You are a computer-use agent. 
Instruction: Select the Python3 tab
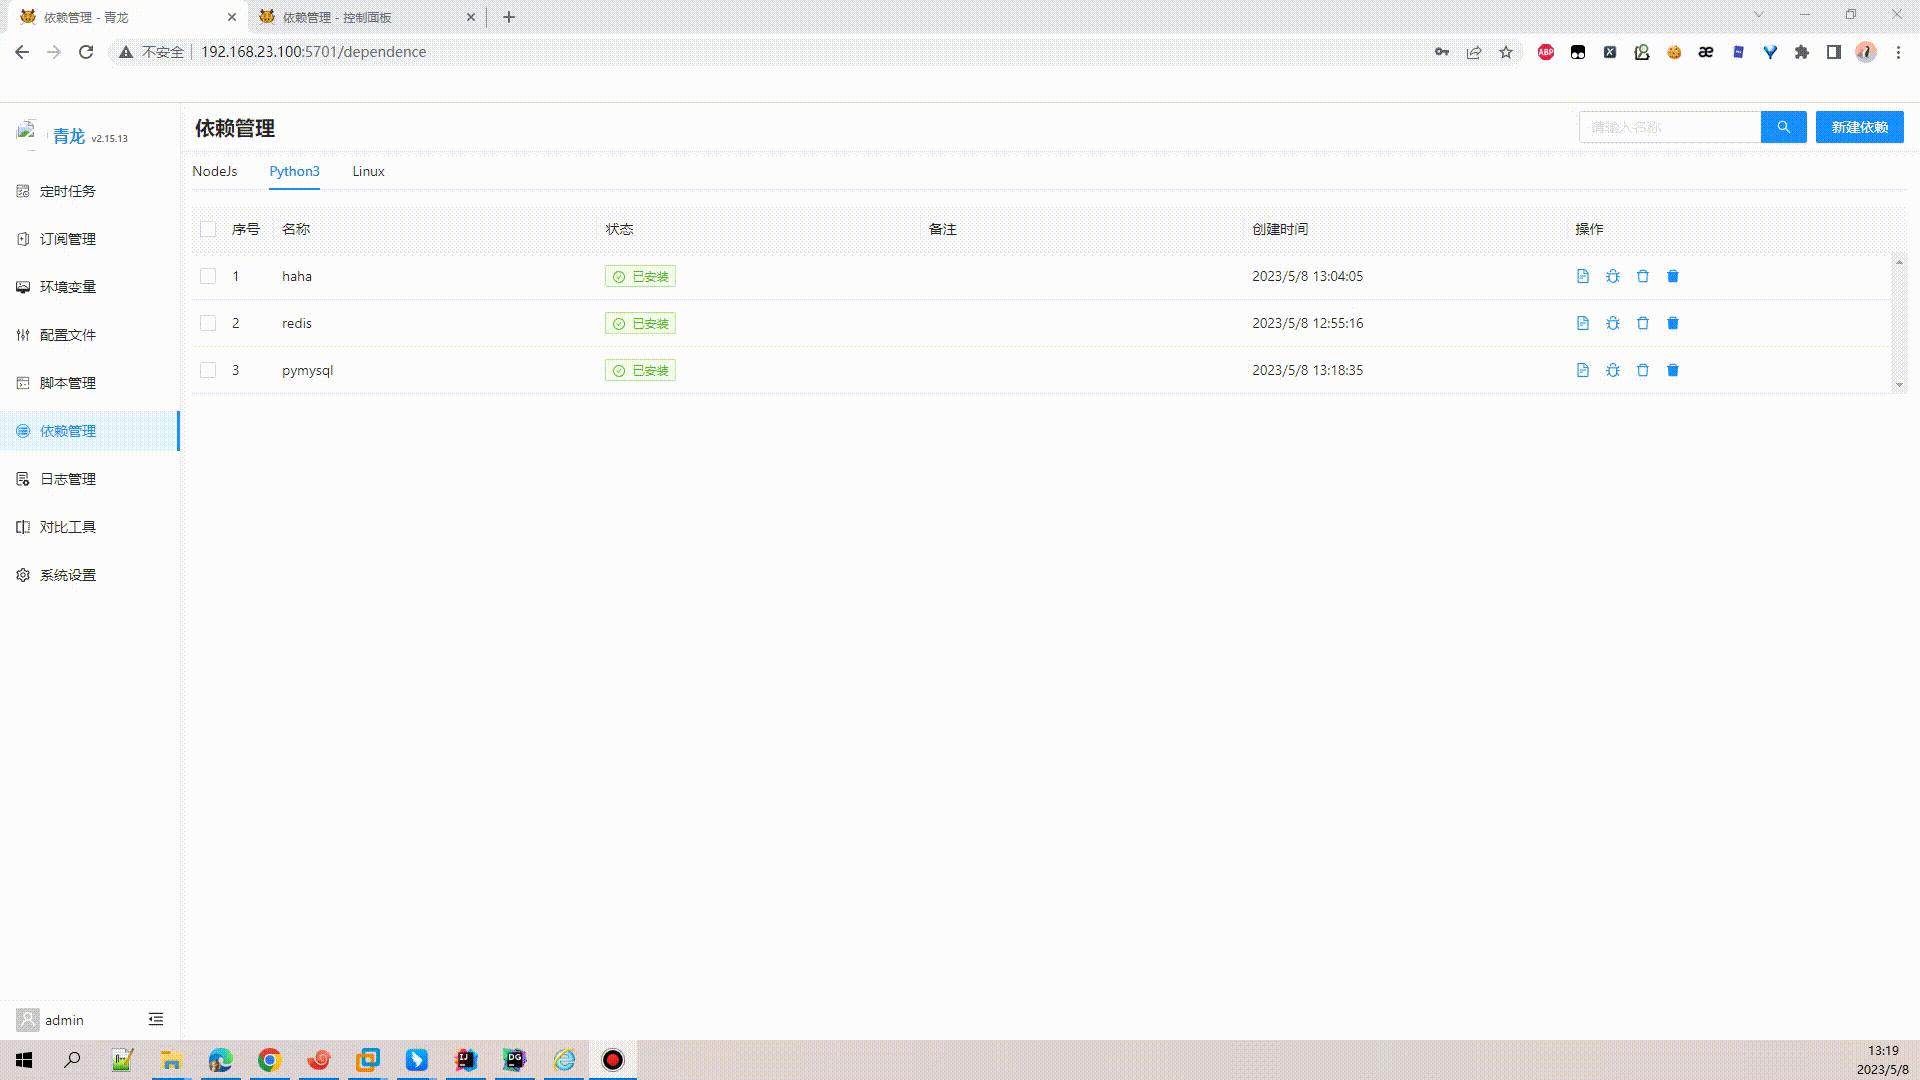[294, 171]
